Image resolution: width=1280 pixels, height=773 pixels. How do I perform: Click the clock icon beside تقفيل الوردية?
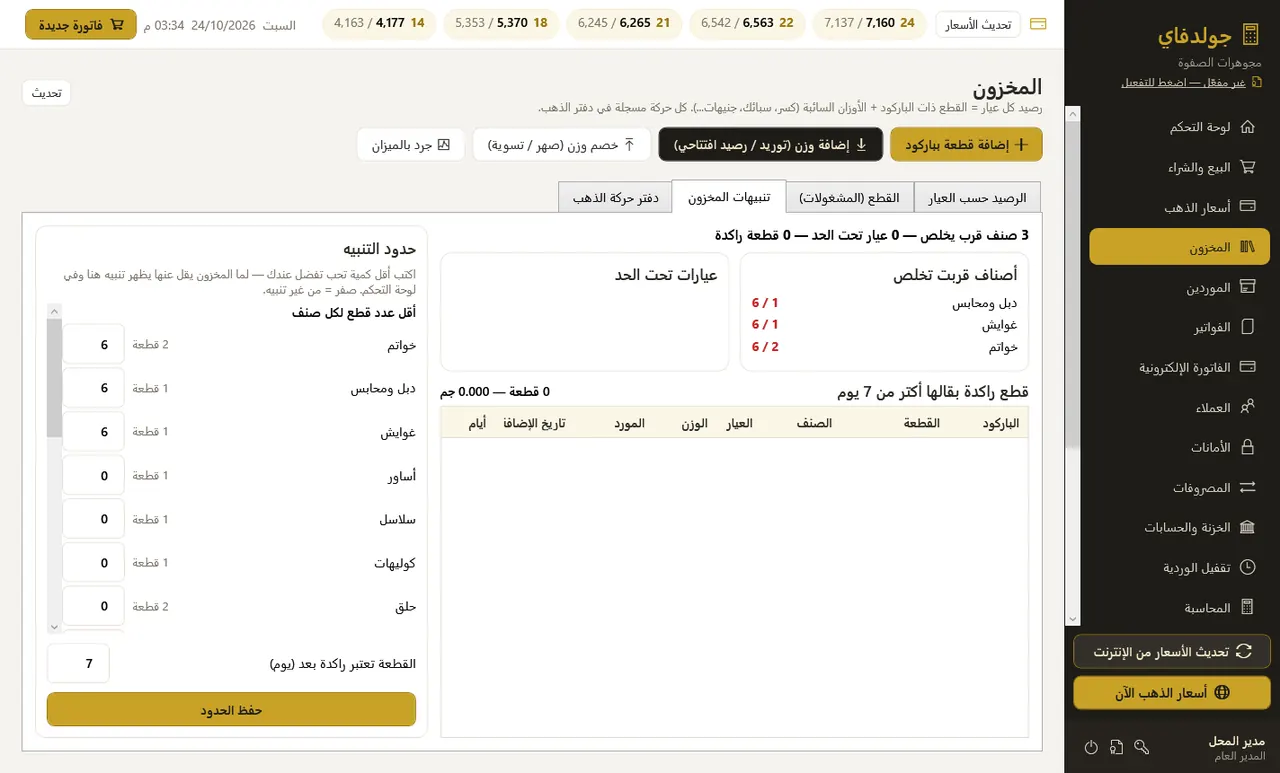[1247, 567]
